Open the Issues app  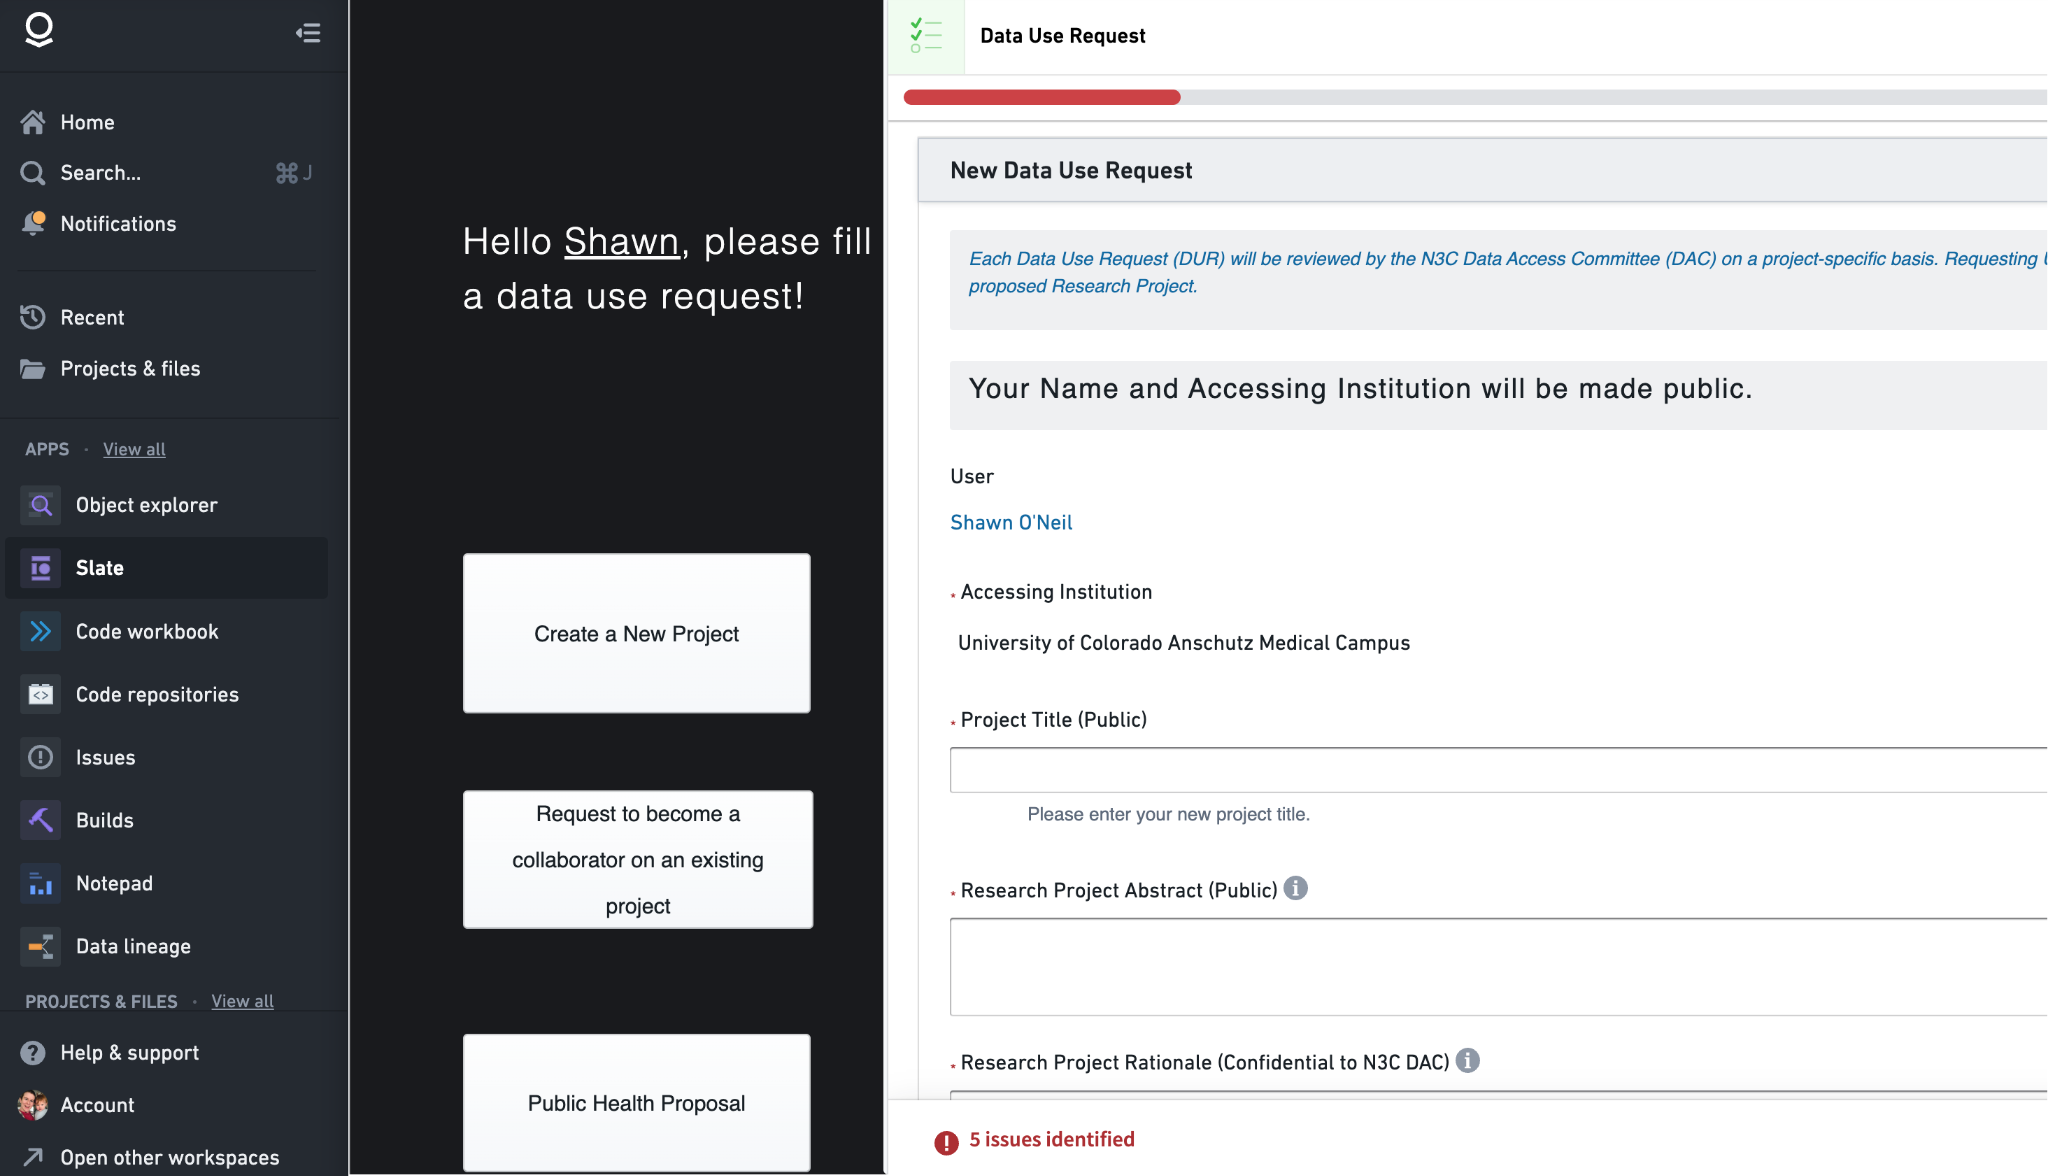tap(105, 757)
